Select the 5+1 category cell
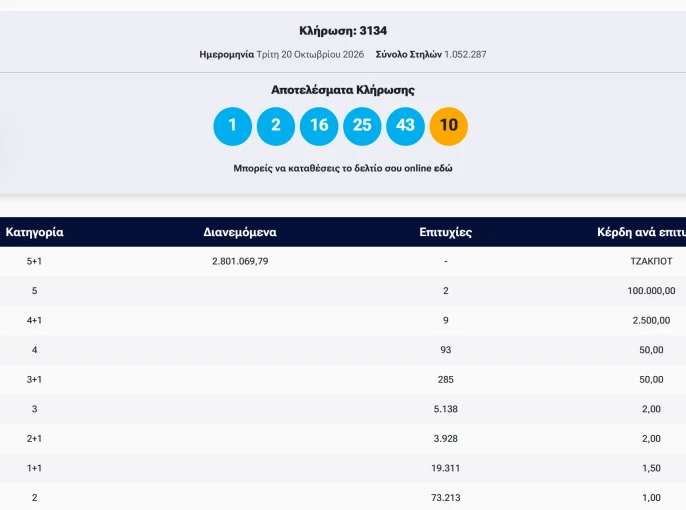 (34, 261)
